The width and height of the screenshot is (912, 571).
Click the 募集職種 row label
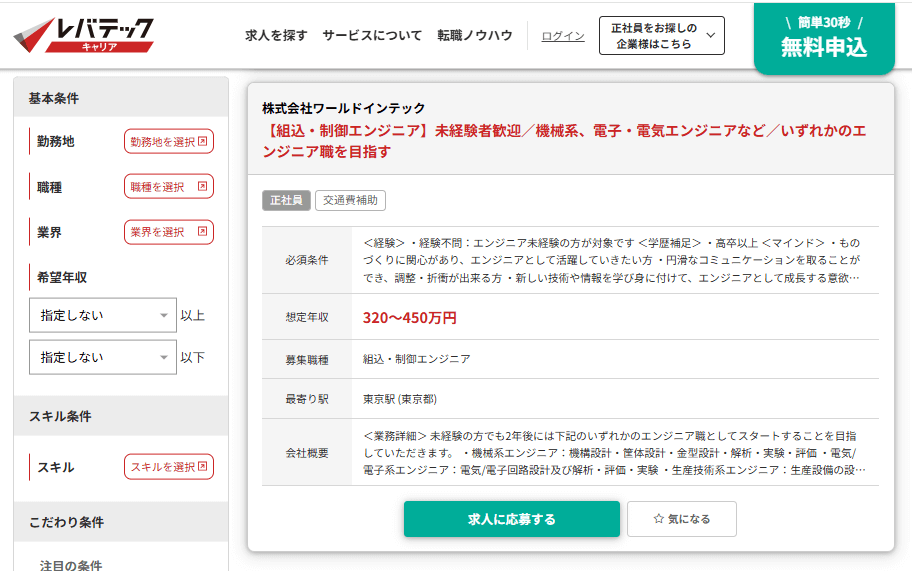click(x=307, y=360)
